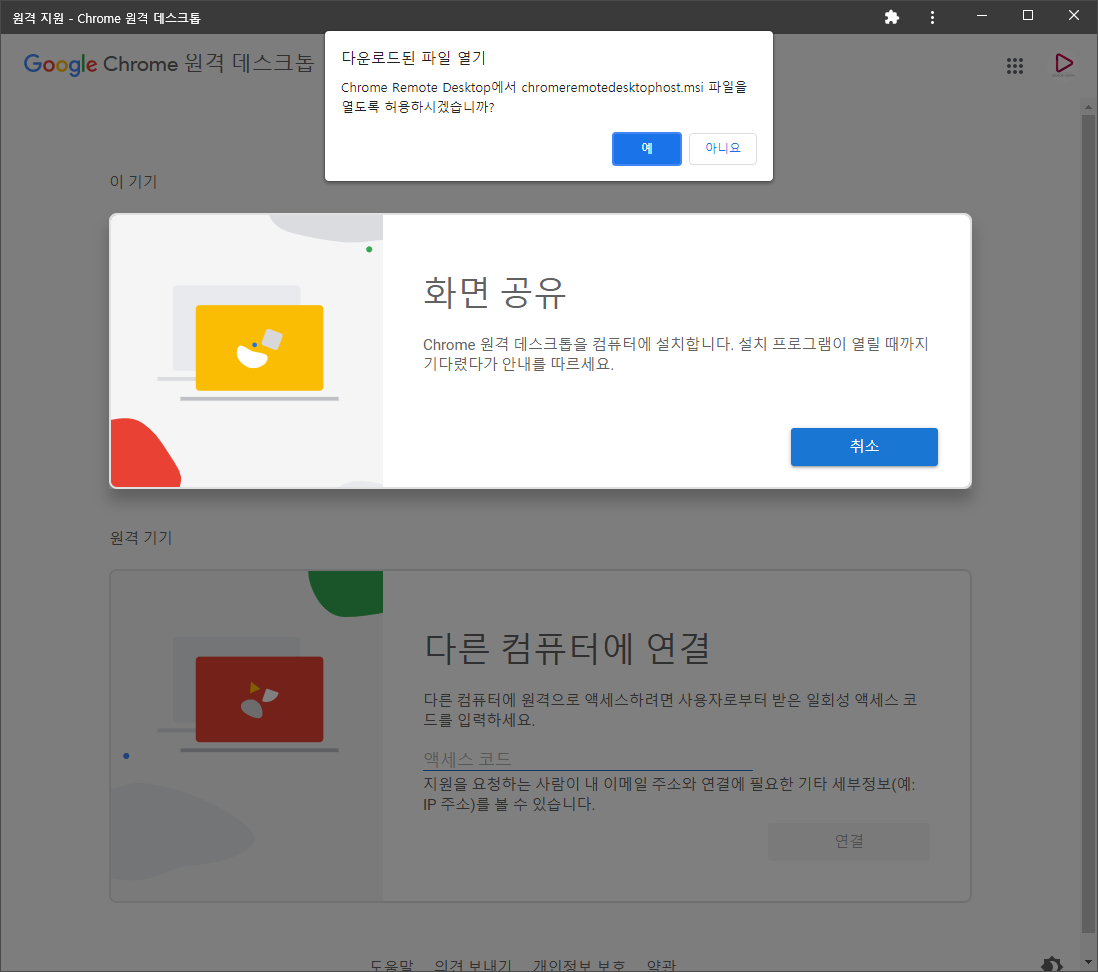This screenshot has width=1098, height=972.
Task: Open the 개인정보 보호 footer link
Action: pos(579,965)
